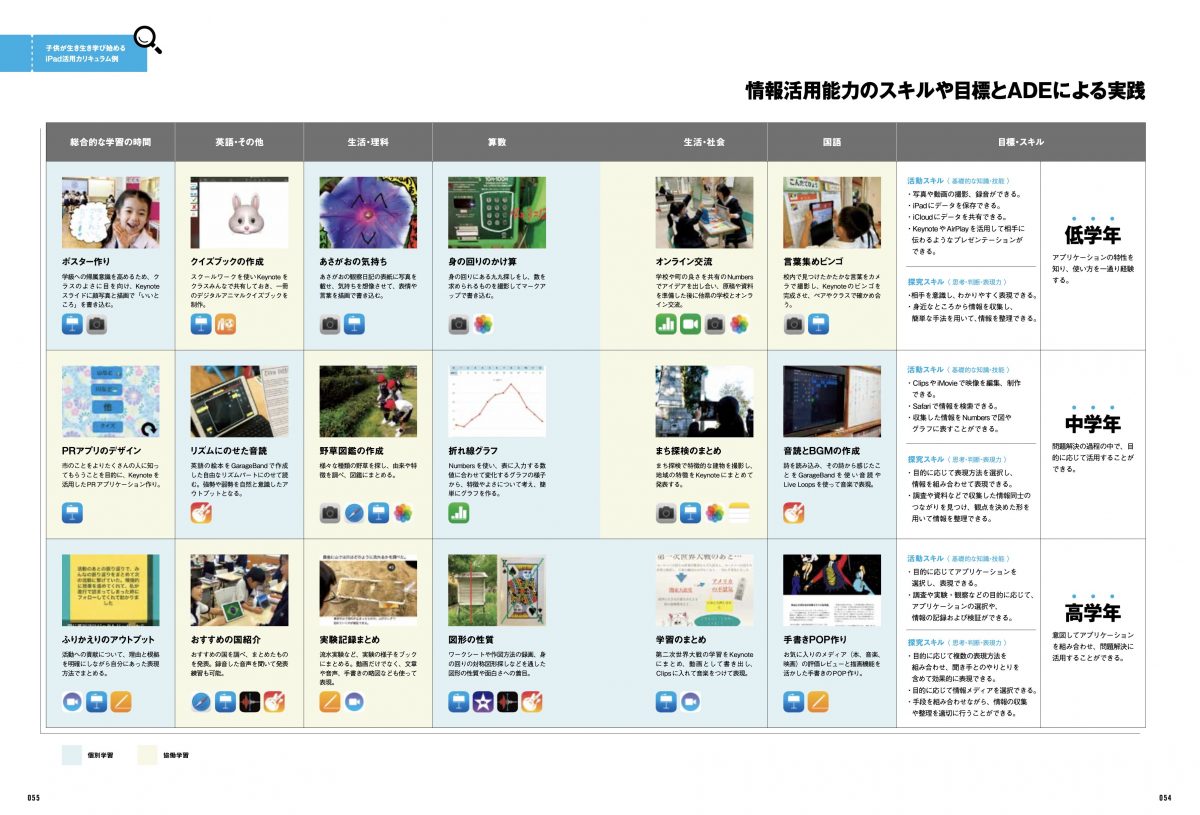
Task: Click the Numbers icon under 折れ線グラフ
Action: click(459, 513)
